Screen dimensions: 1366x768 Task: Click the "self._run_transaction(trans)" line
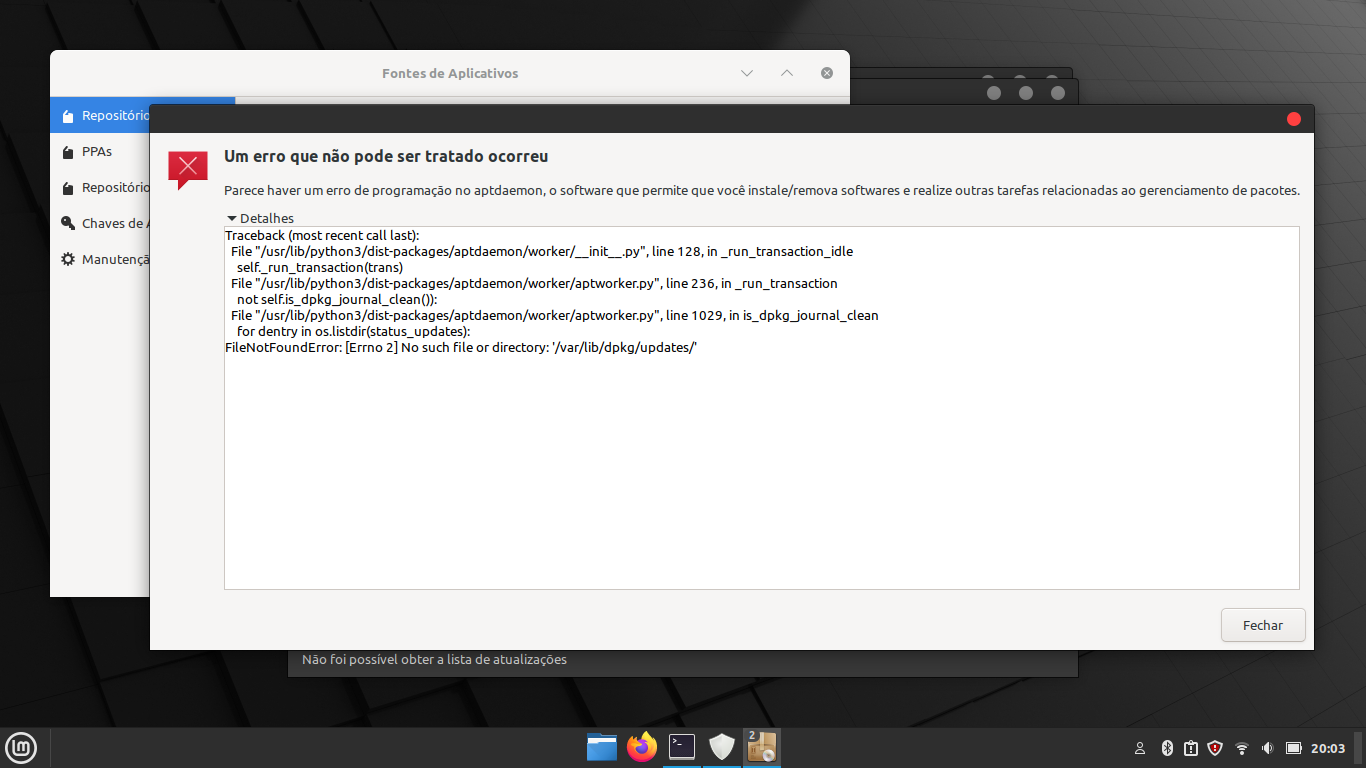(x=320, y=267)
